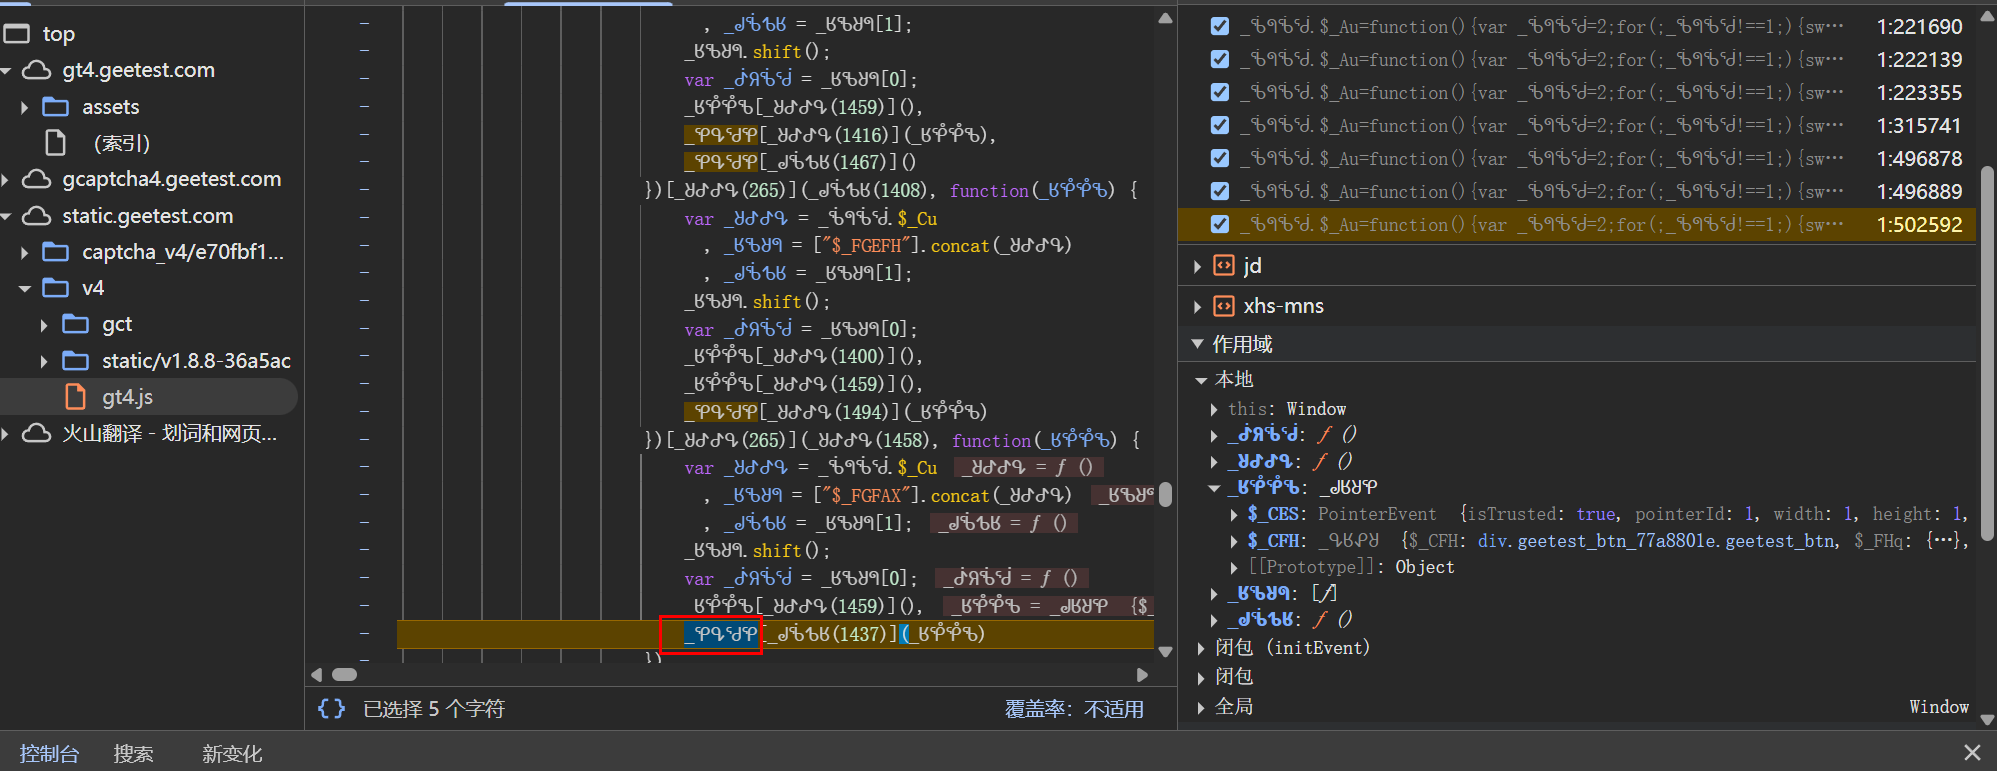This screenshot has height=771, width=1997.
Task: Click the captcha_v4 folder icon
Action: [x=56, y=252]
